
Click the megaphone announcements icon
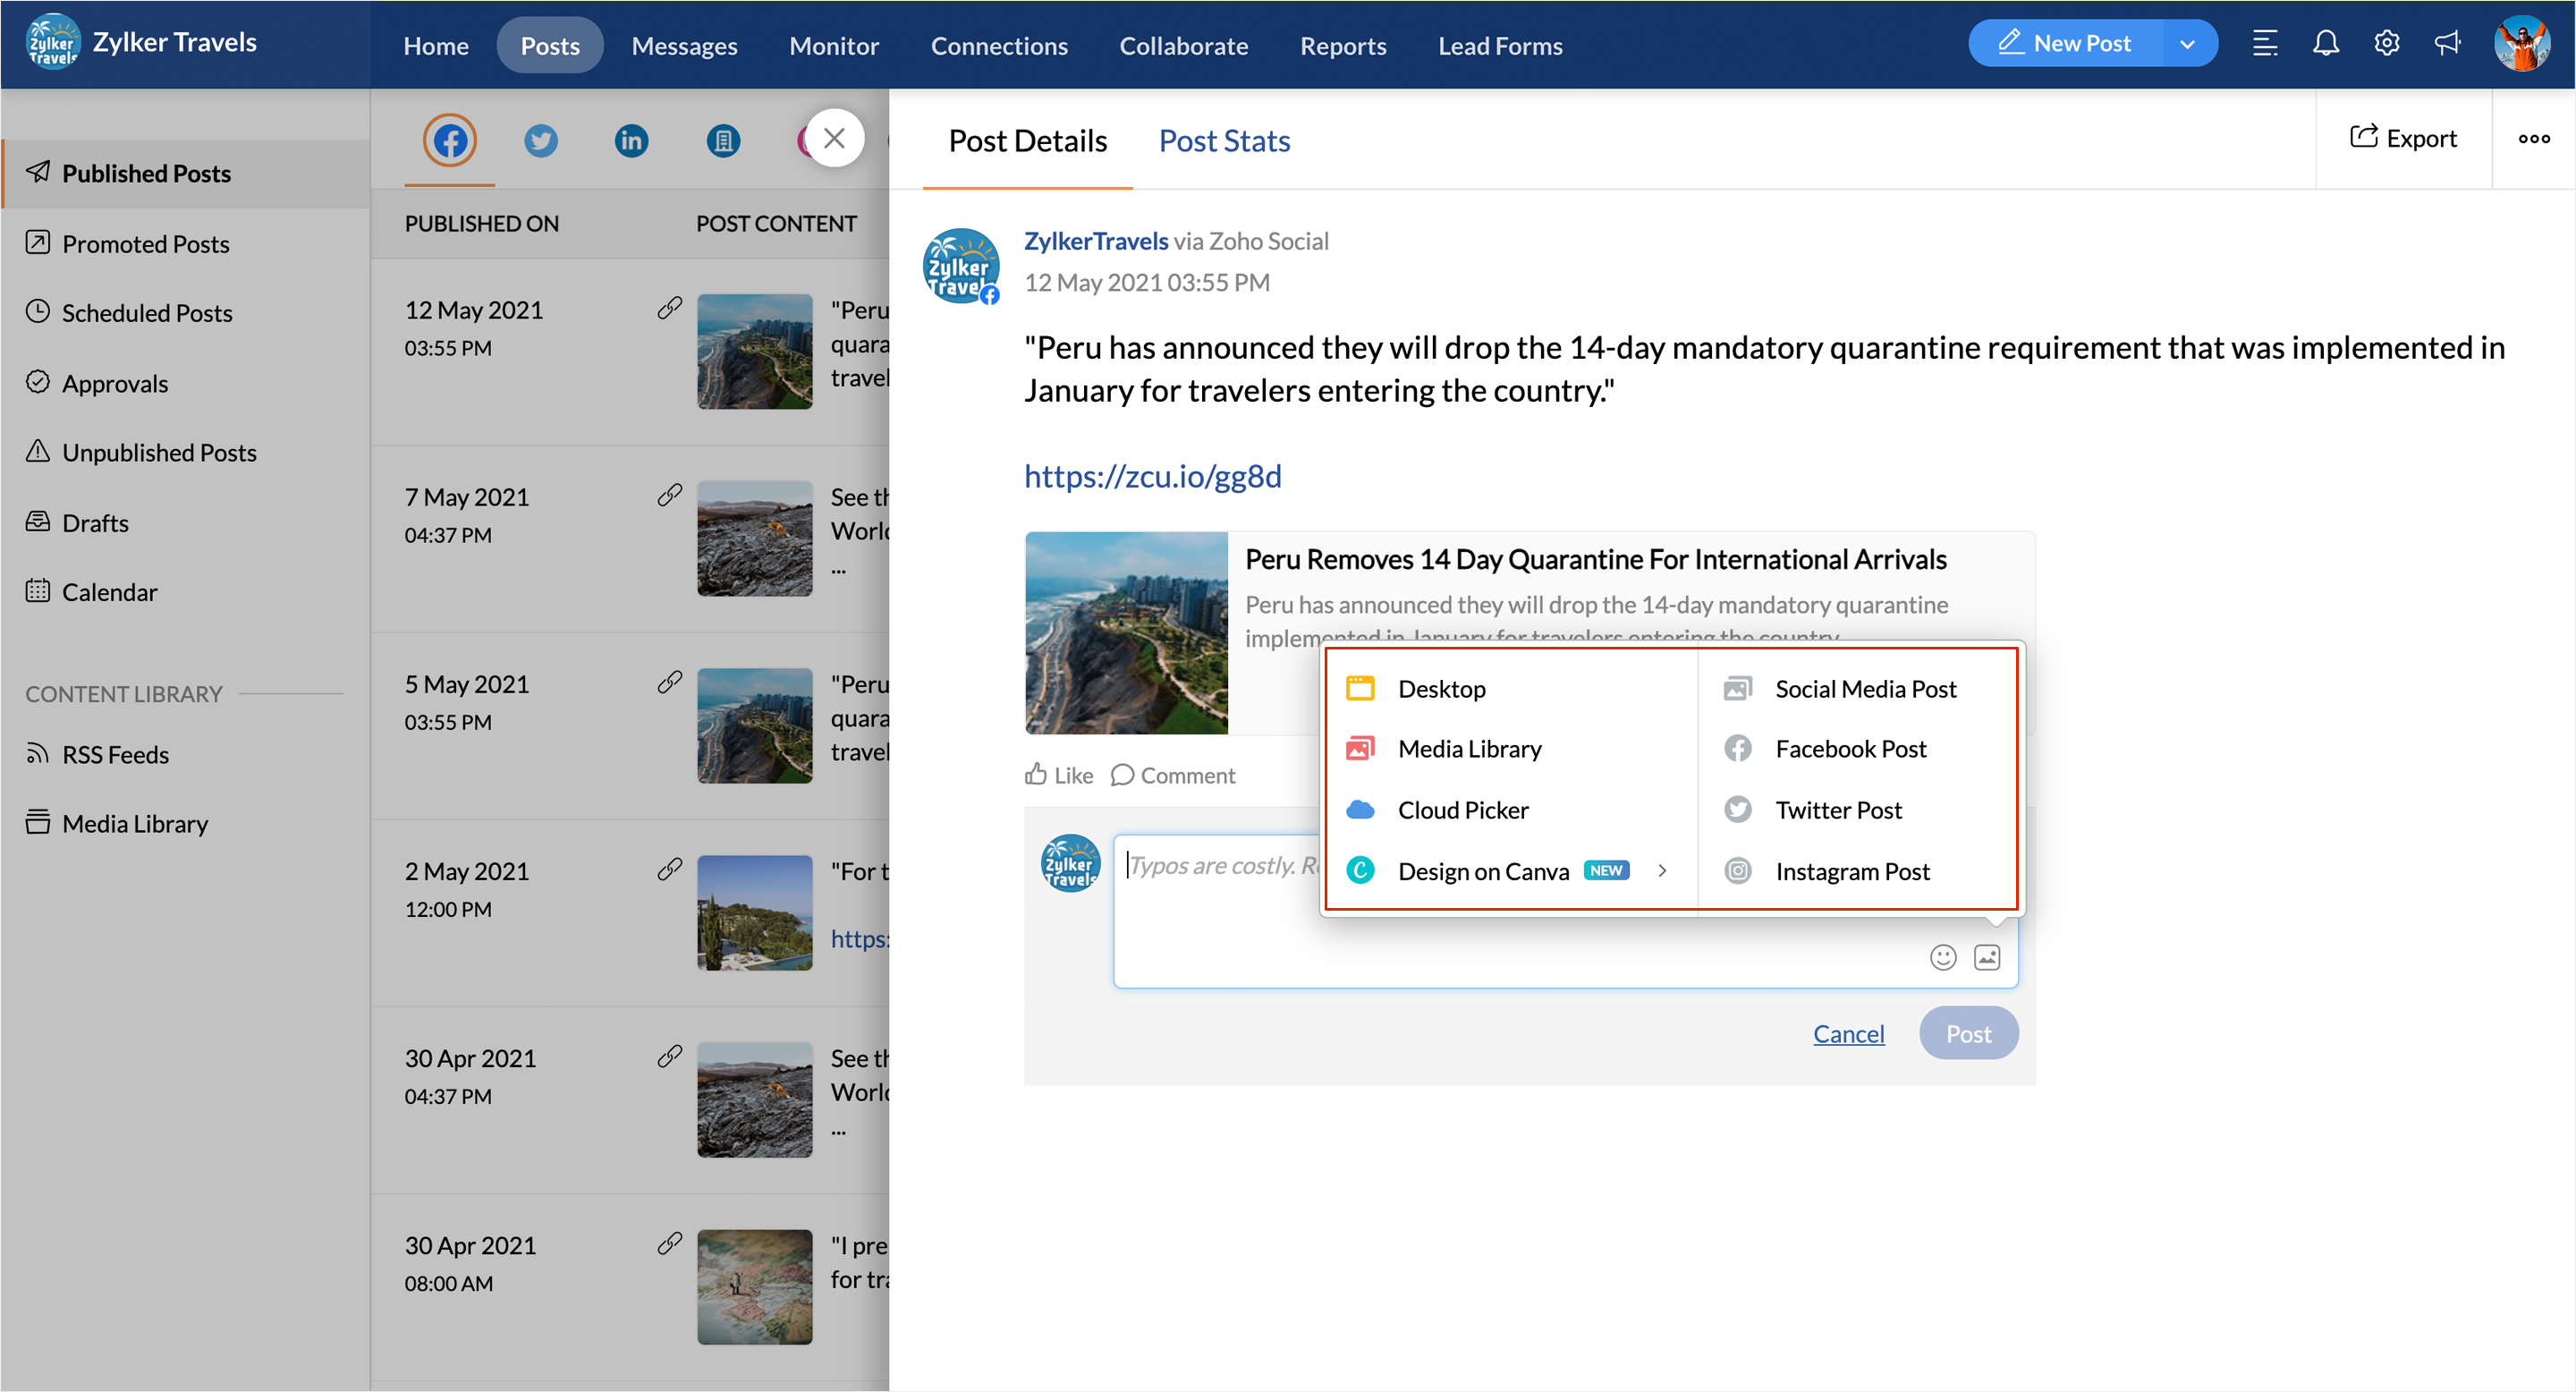tap(2447, 43)
